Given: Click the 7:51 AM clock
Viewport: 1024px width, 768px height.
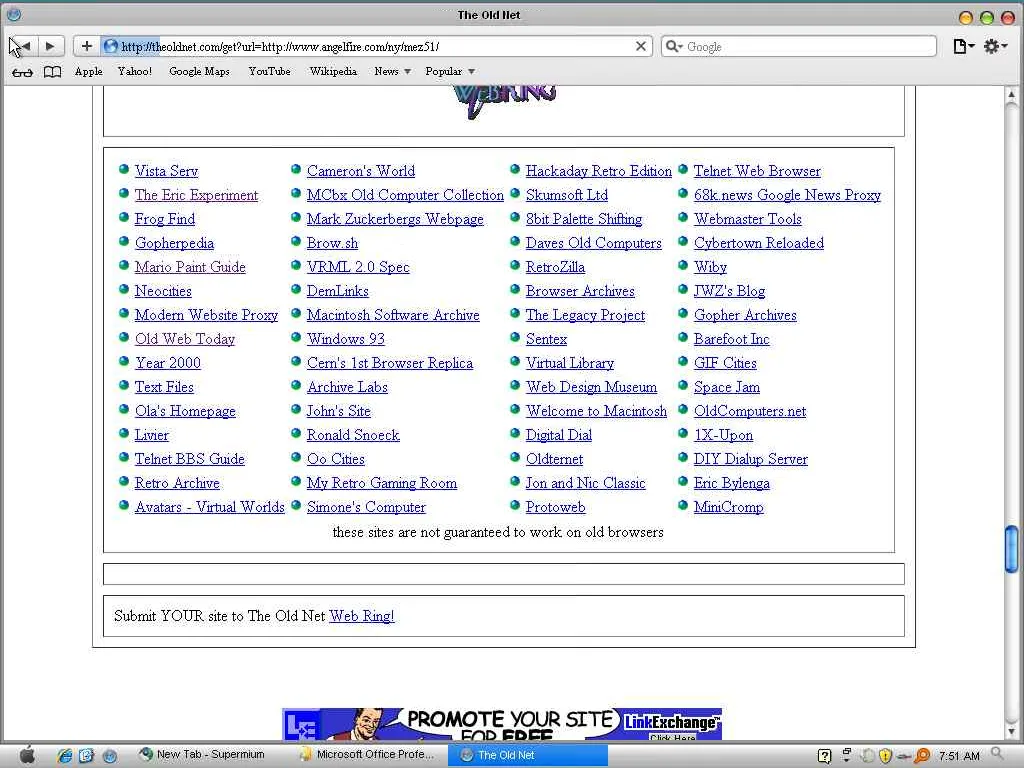Looking at the screenshot, I should click(x=959, y=756).
